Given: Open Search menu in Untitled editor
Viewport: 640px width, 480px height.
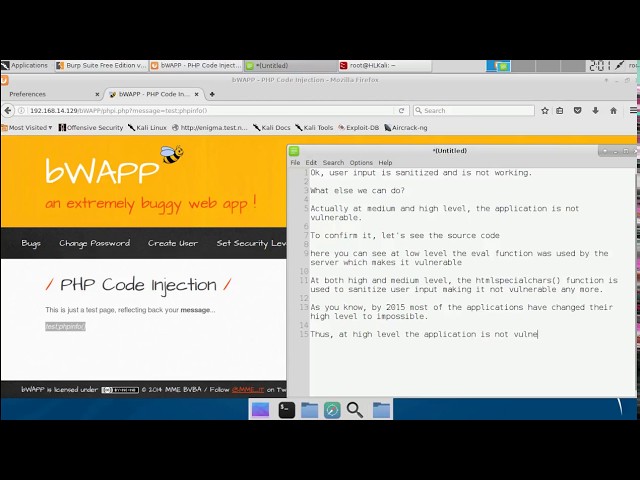Looking at the screenshot, I should tap(333, 162).
